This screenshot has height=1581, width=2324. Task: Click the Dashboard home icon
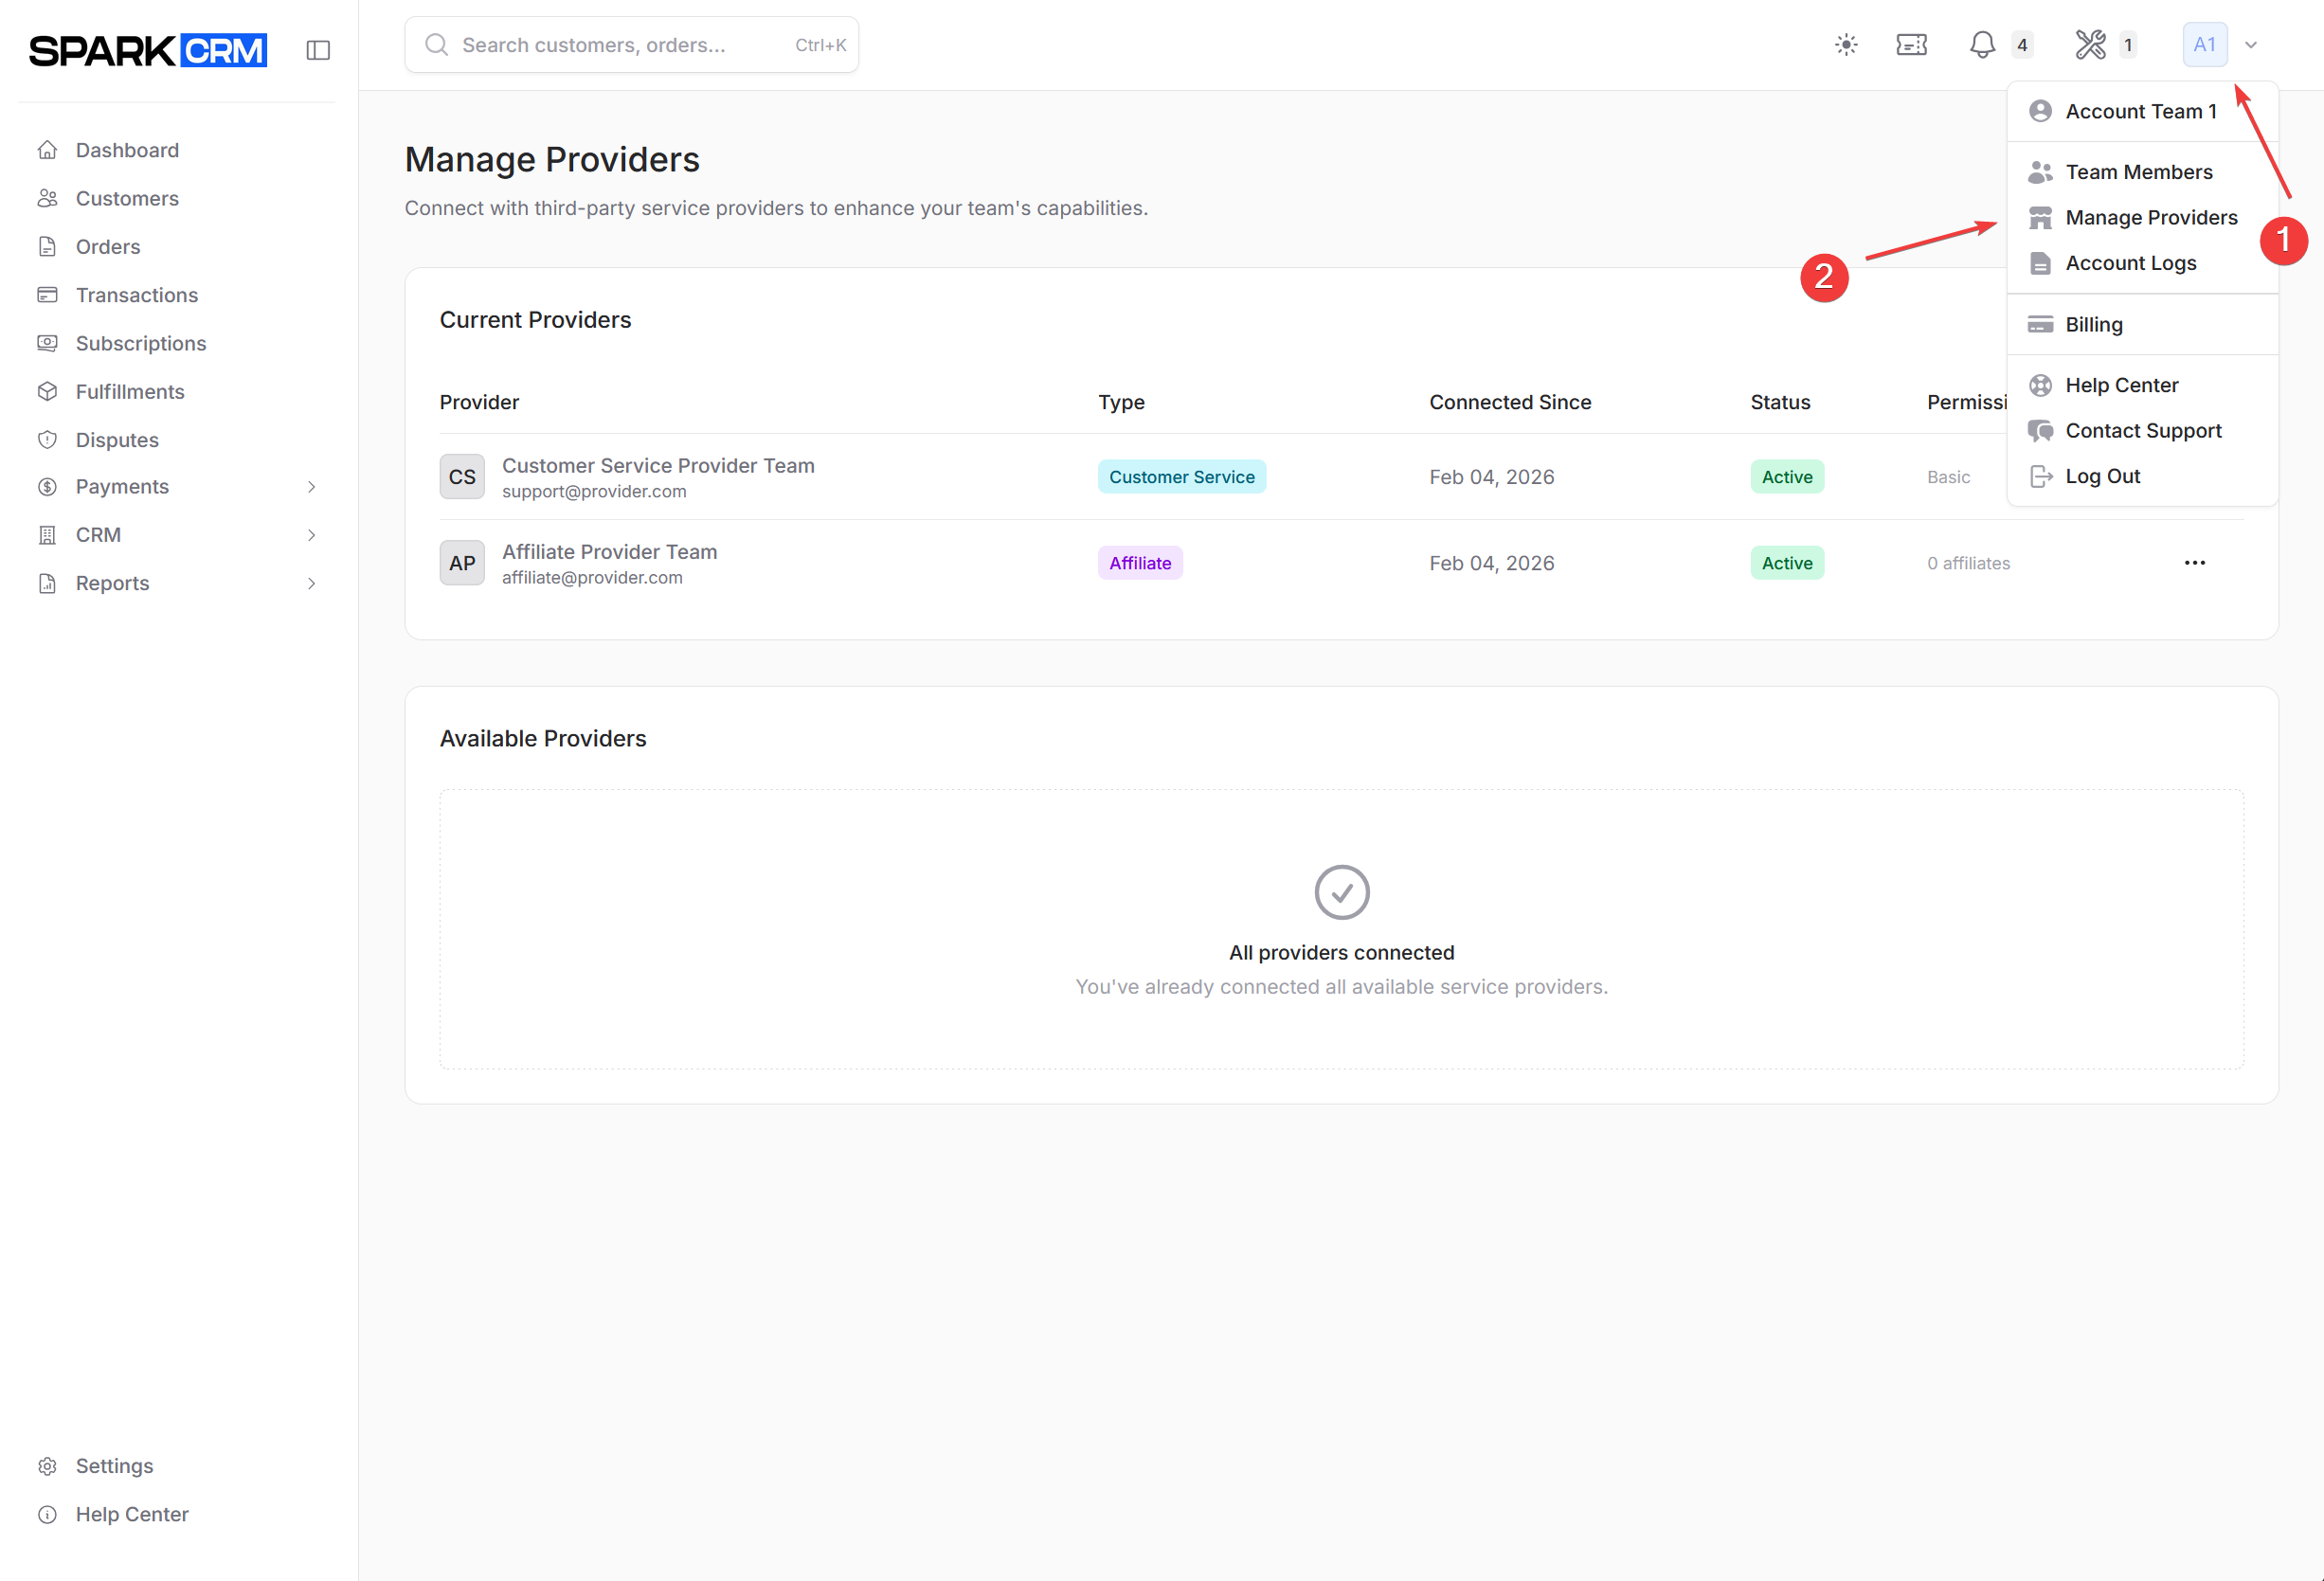click(47, 150)
